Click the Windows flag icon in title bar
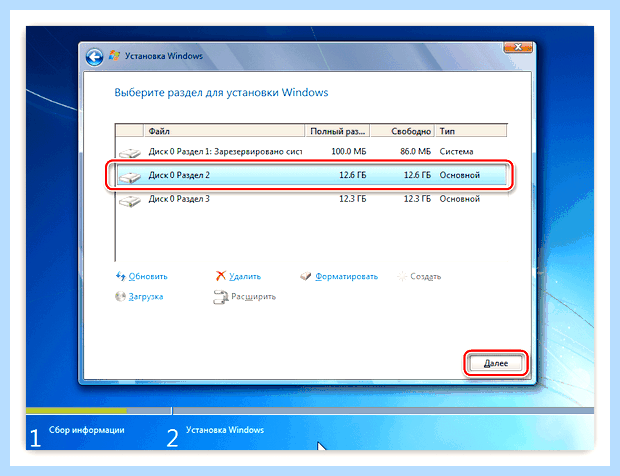 point(115,55)
